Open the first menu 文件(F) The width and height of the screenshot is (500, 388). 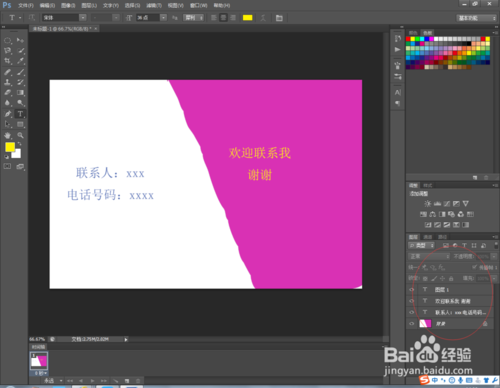click(x=26, y=5)
